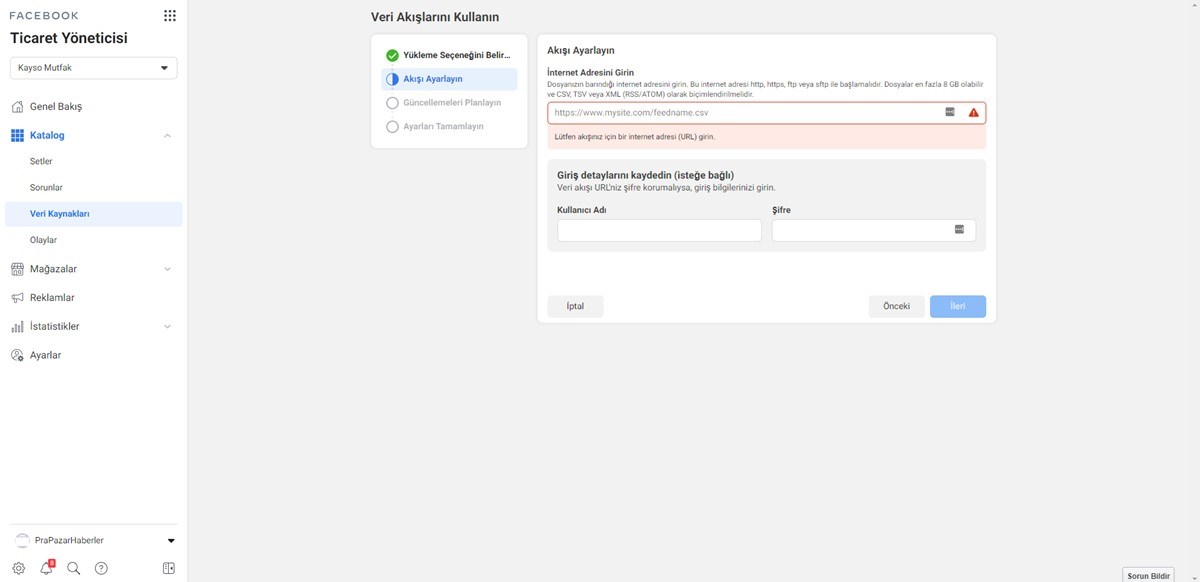Click the autofill icon in the URL field

point(950,113)
